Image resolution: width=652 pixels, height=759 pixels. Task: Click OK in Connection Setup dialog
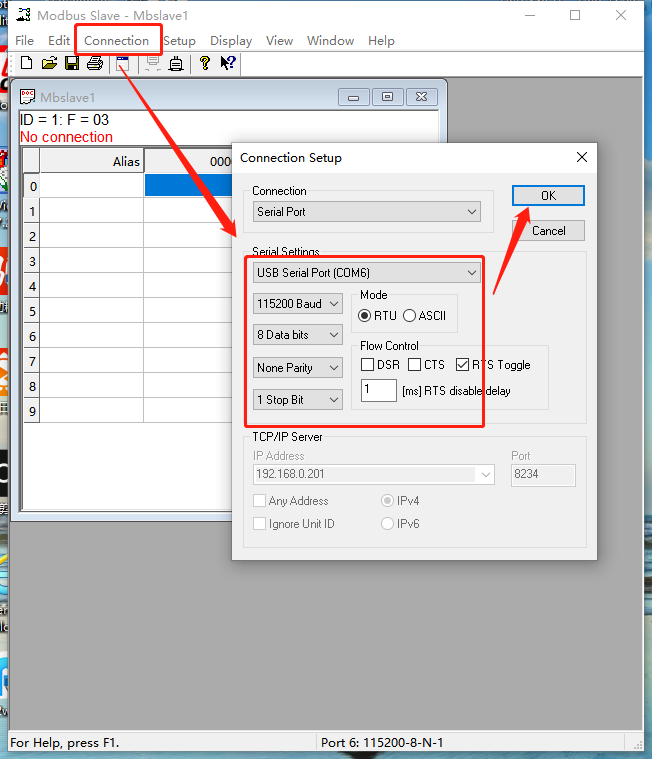(548, 196)
